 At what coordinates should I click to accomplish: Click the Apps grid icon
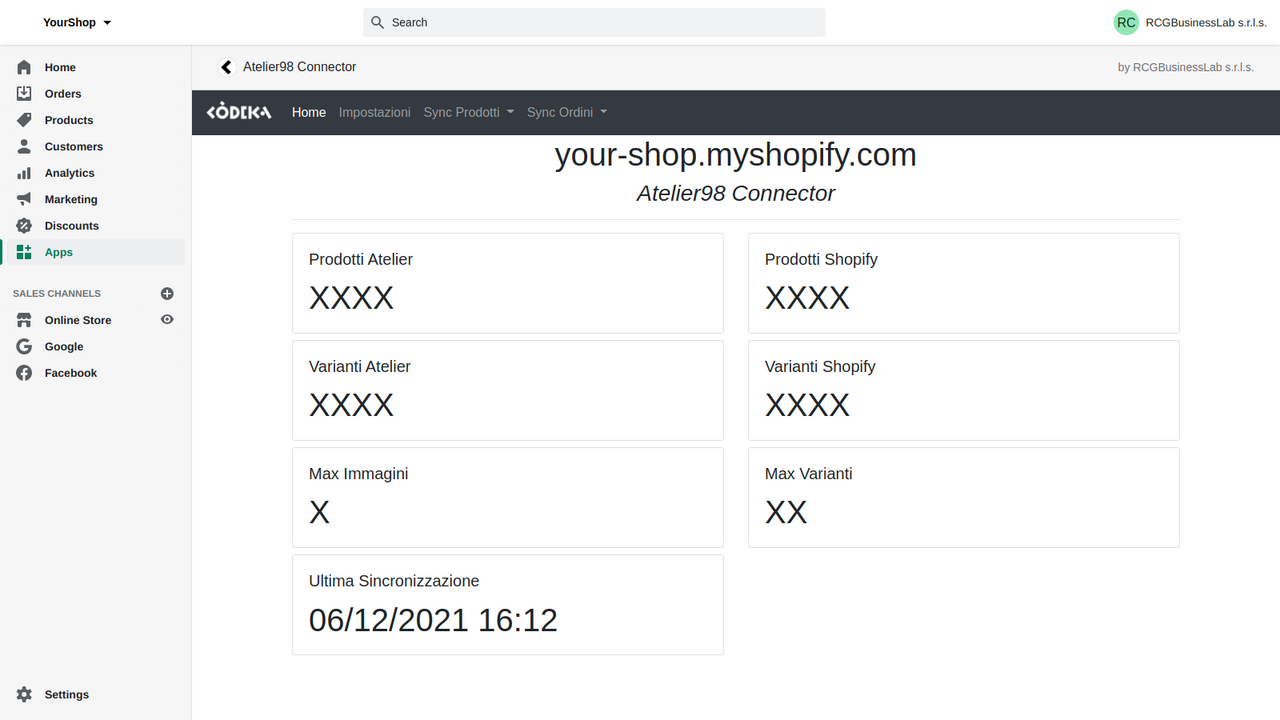click(x=24, y=252)
